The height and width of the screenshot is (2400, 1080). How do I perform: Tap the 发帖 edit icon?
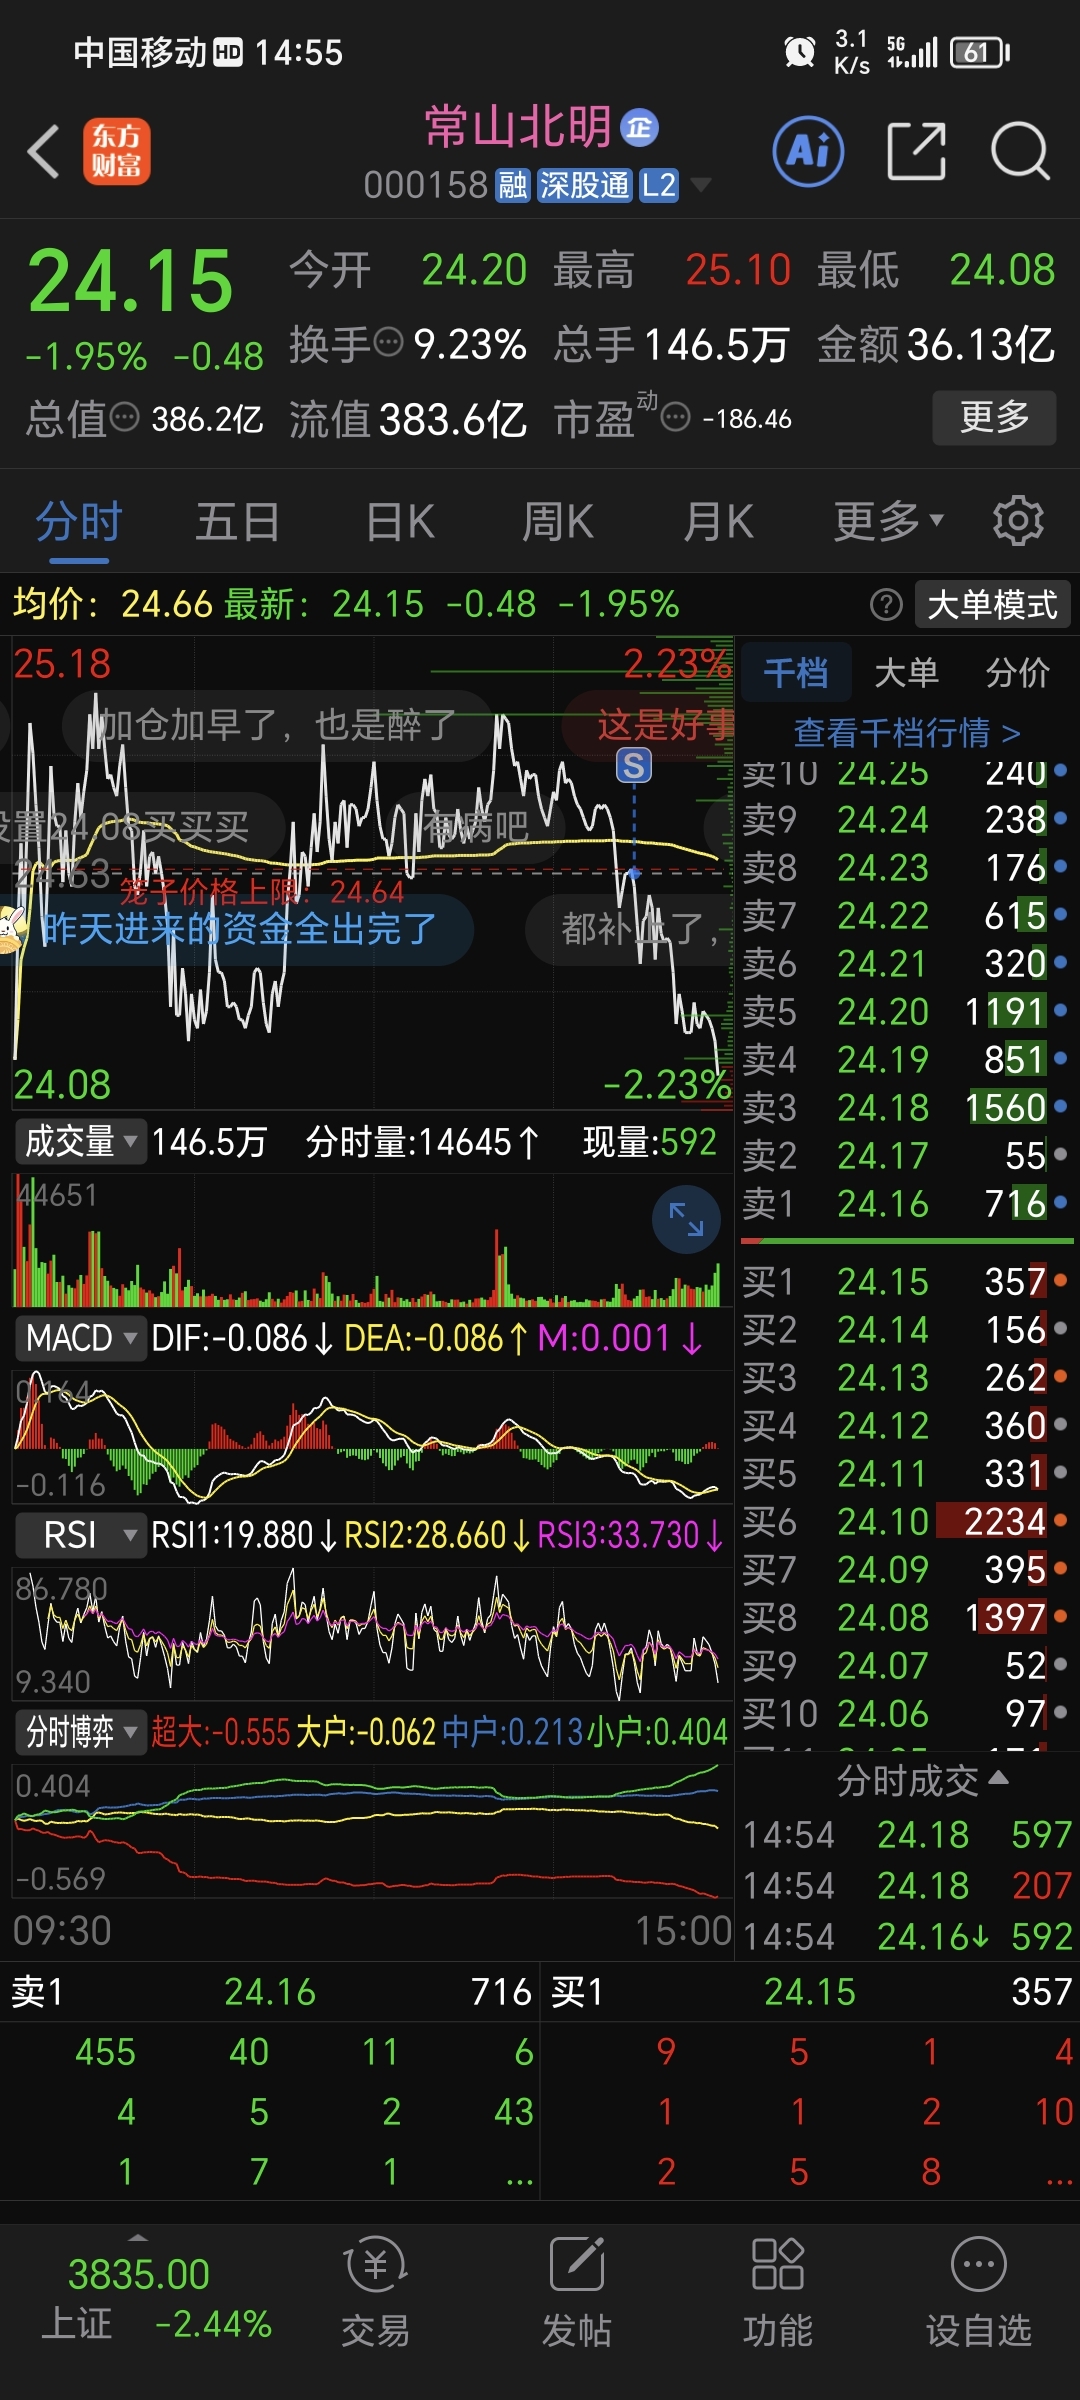pos(577,2265)
